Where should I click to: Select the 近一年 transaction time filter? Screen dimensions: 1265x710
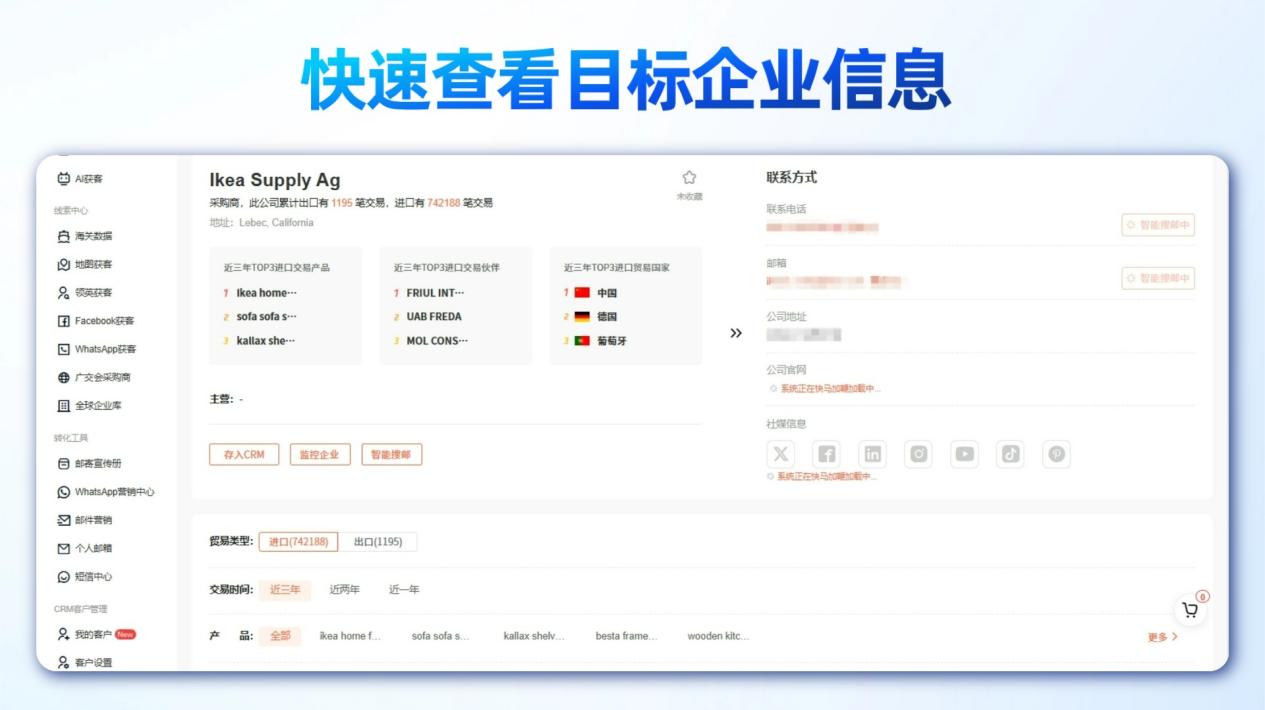coord(404,590)
